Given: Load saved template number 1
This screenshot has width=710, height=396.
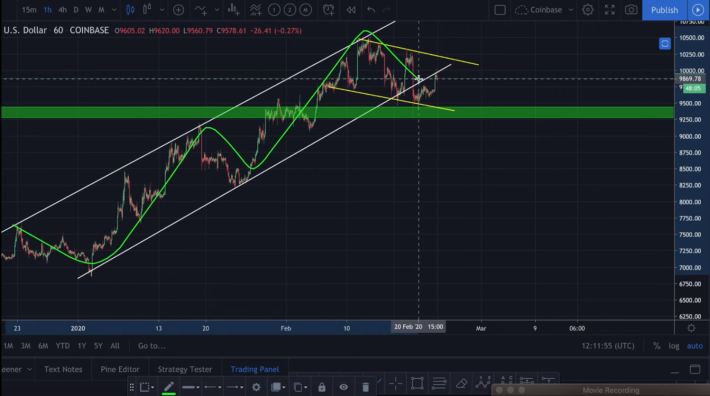Looking at the screenshot, I should tap(274, 10).
